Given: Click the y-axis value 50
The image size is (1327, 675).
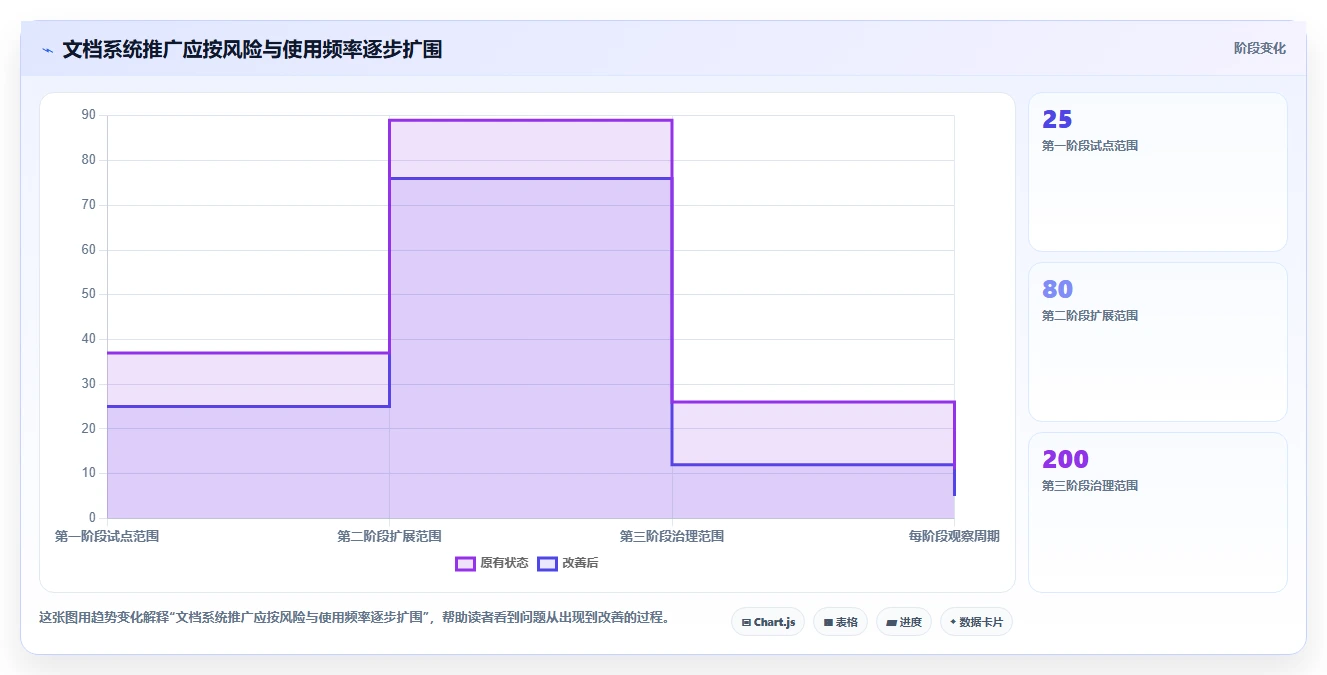Looking at the screenshot, I should pos(88,294).
